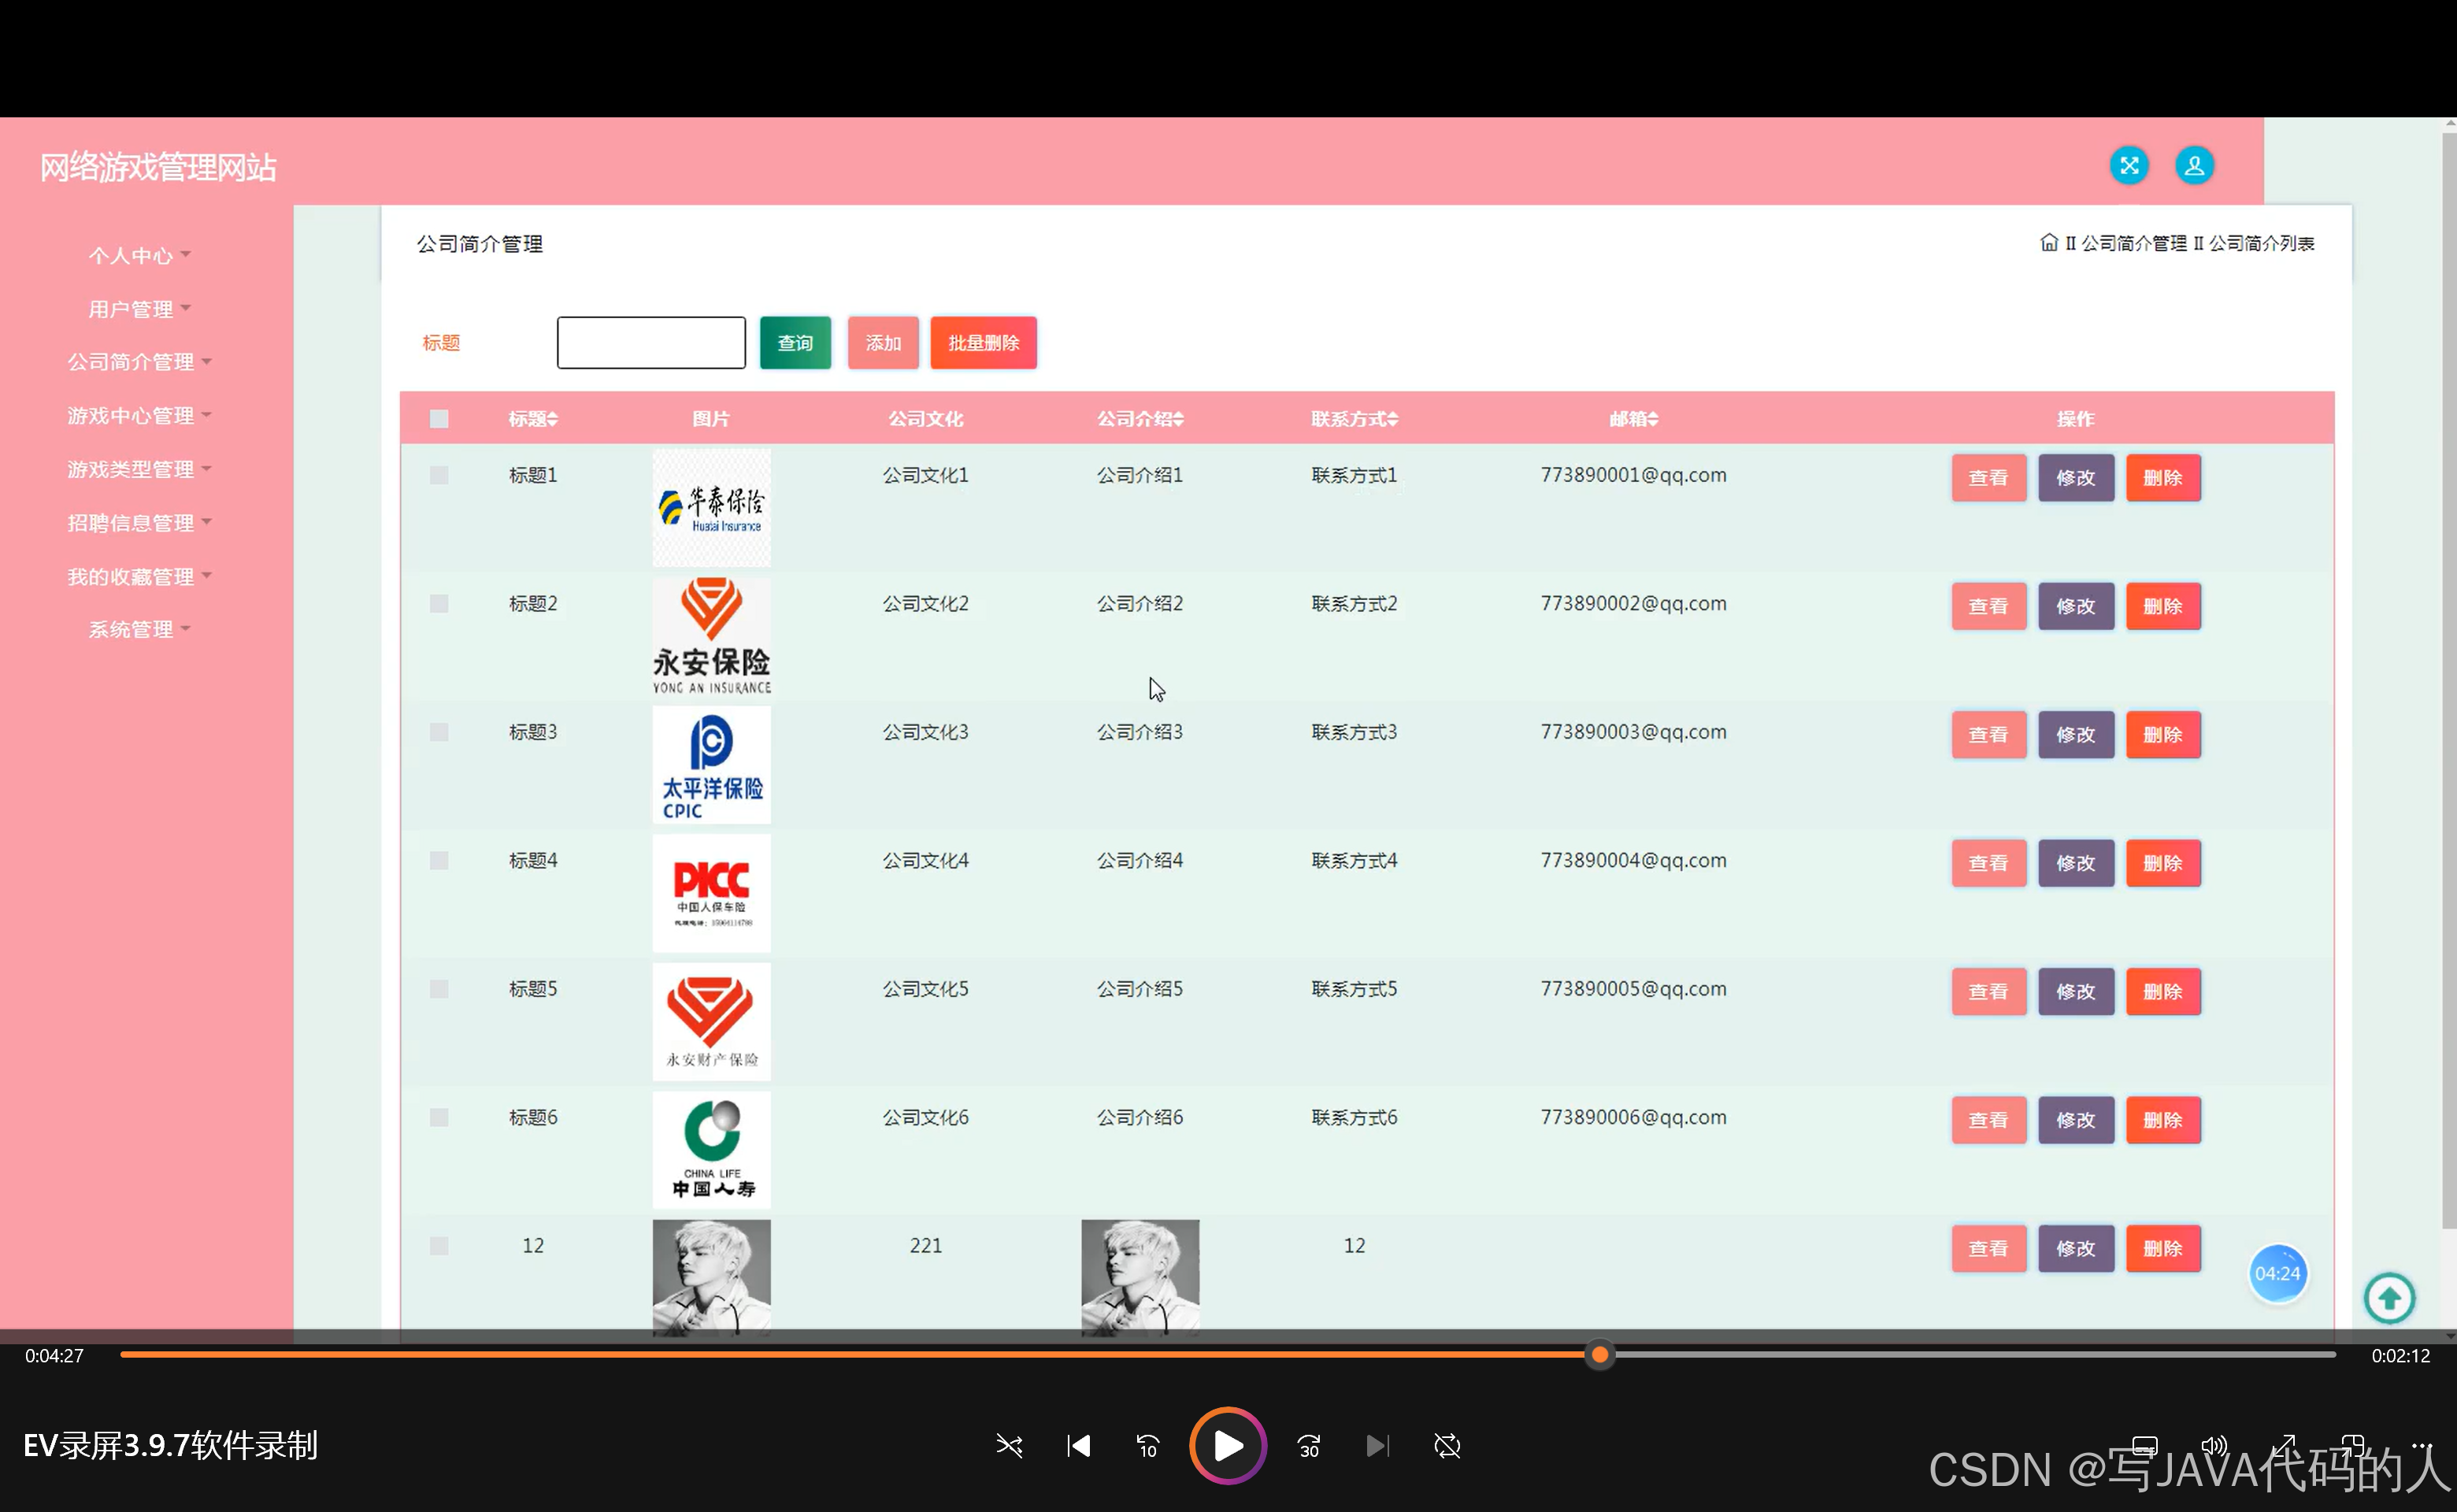2457x1512 pixels.
Task: Tick the checkbox for 标题4 row
Action: tap(439, 861)
